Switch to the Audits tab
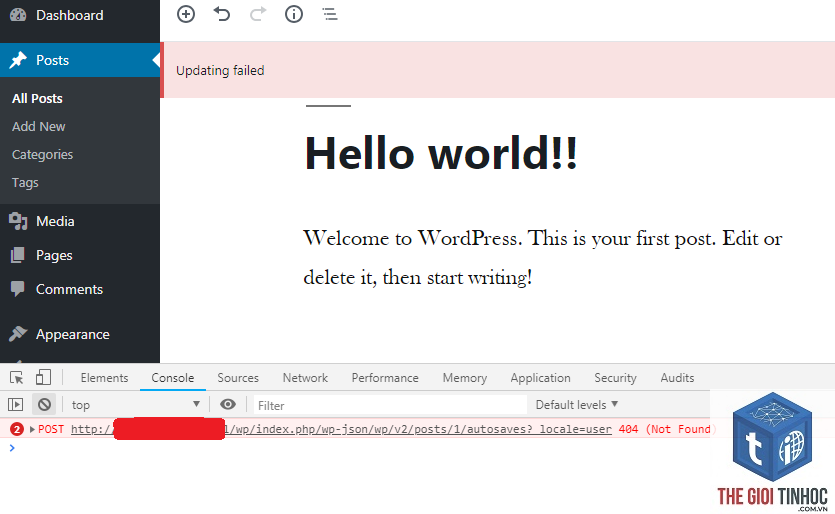The image size is (835, 514). (677, 378)
